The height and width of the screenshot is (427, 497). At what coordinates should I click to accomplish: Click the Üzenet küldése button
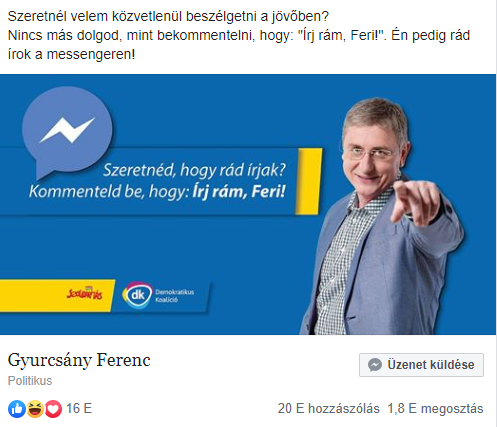421,365
